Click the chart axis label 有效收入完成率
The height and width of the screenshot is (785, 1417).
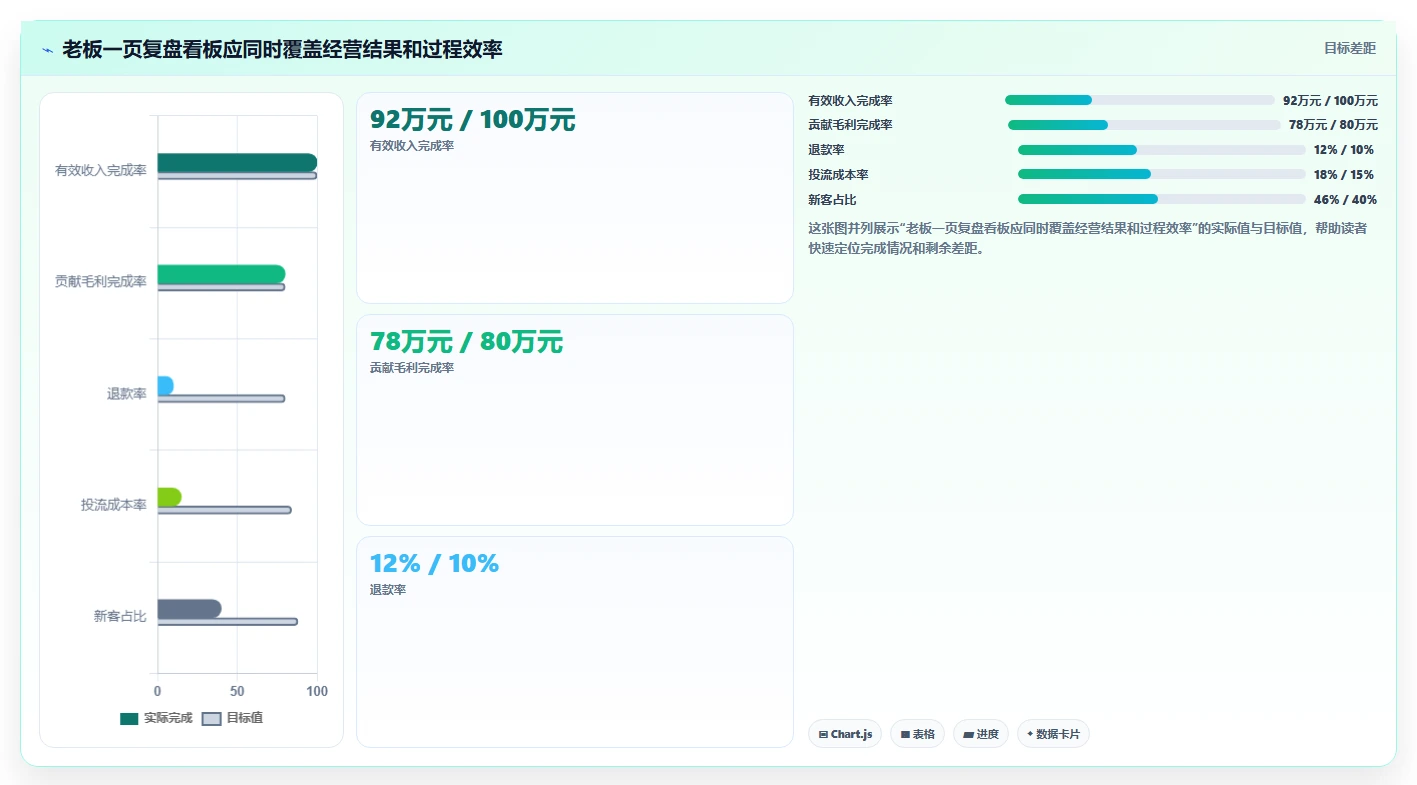coord(101,171)
